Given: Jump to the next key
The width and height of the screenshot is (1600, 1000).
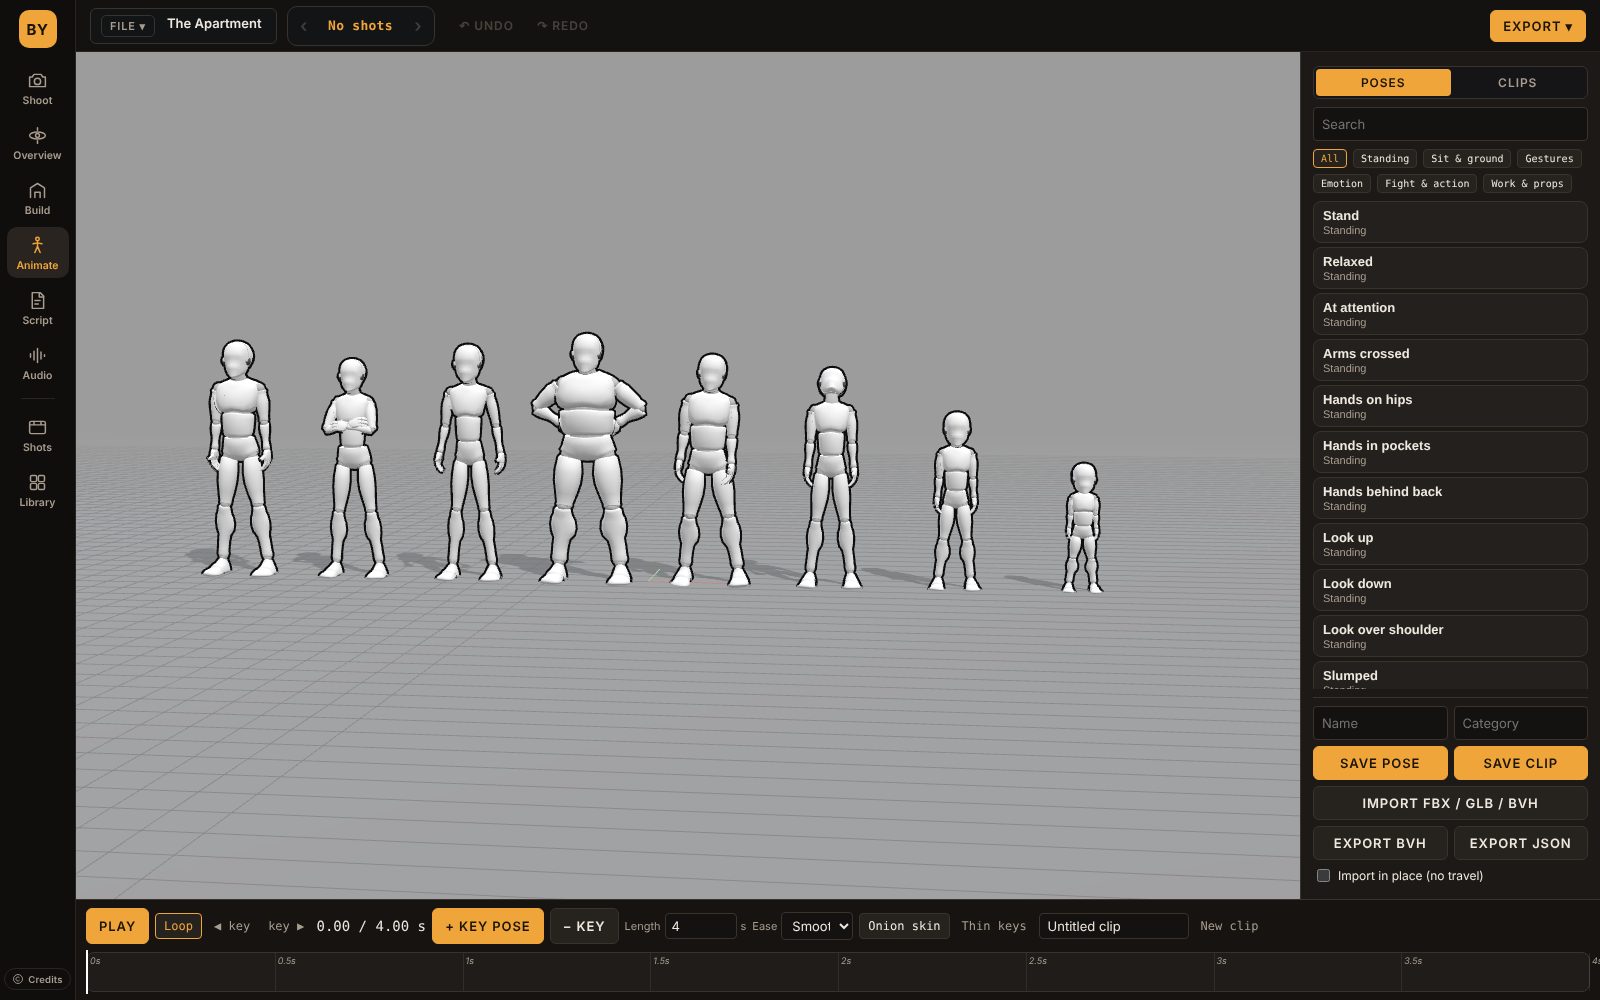Looking at the screenshot, I should click(286, 926).
